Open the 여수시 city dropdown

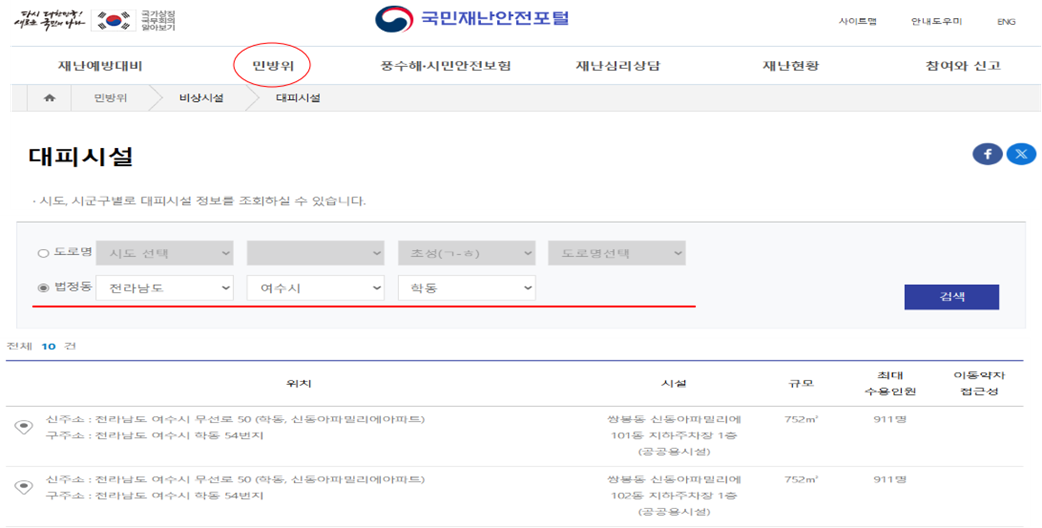(316, 288)
